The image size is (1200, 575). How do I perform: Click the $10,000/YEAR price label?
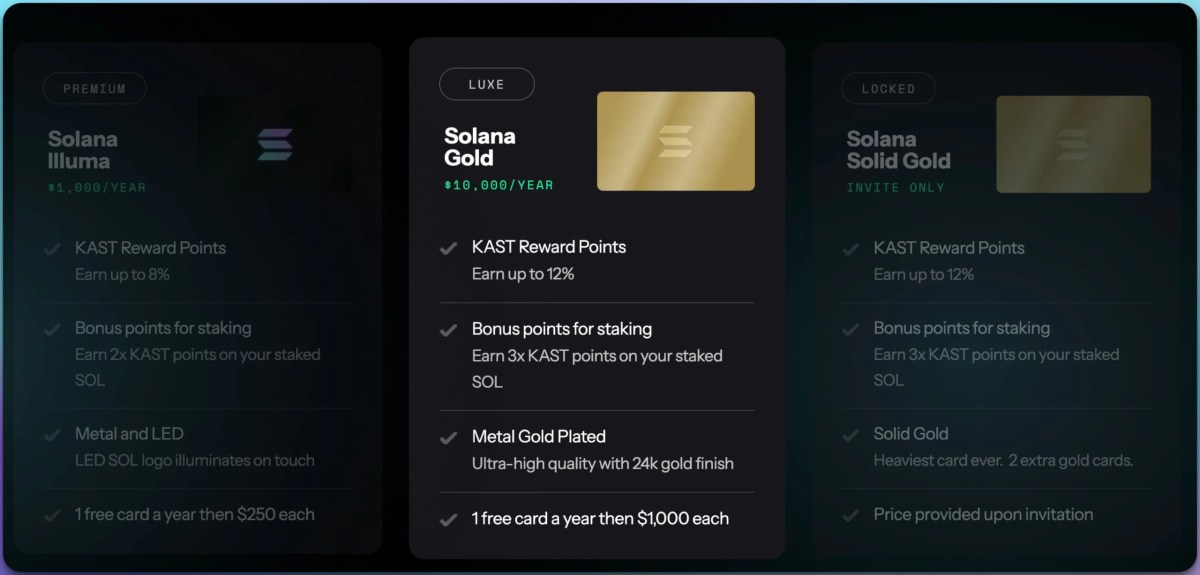(498, 185)
